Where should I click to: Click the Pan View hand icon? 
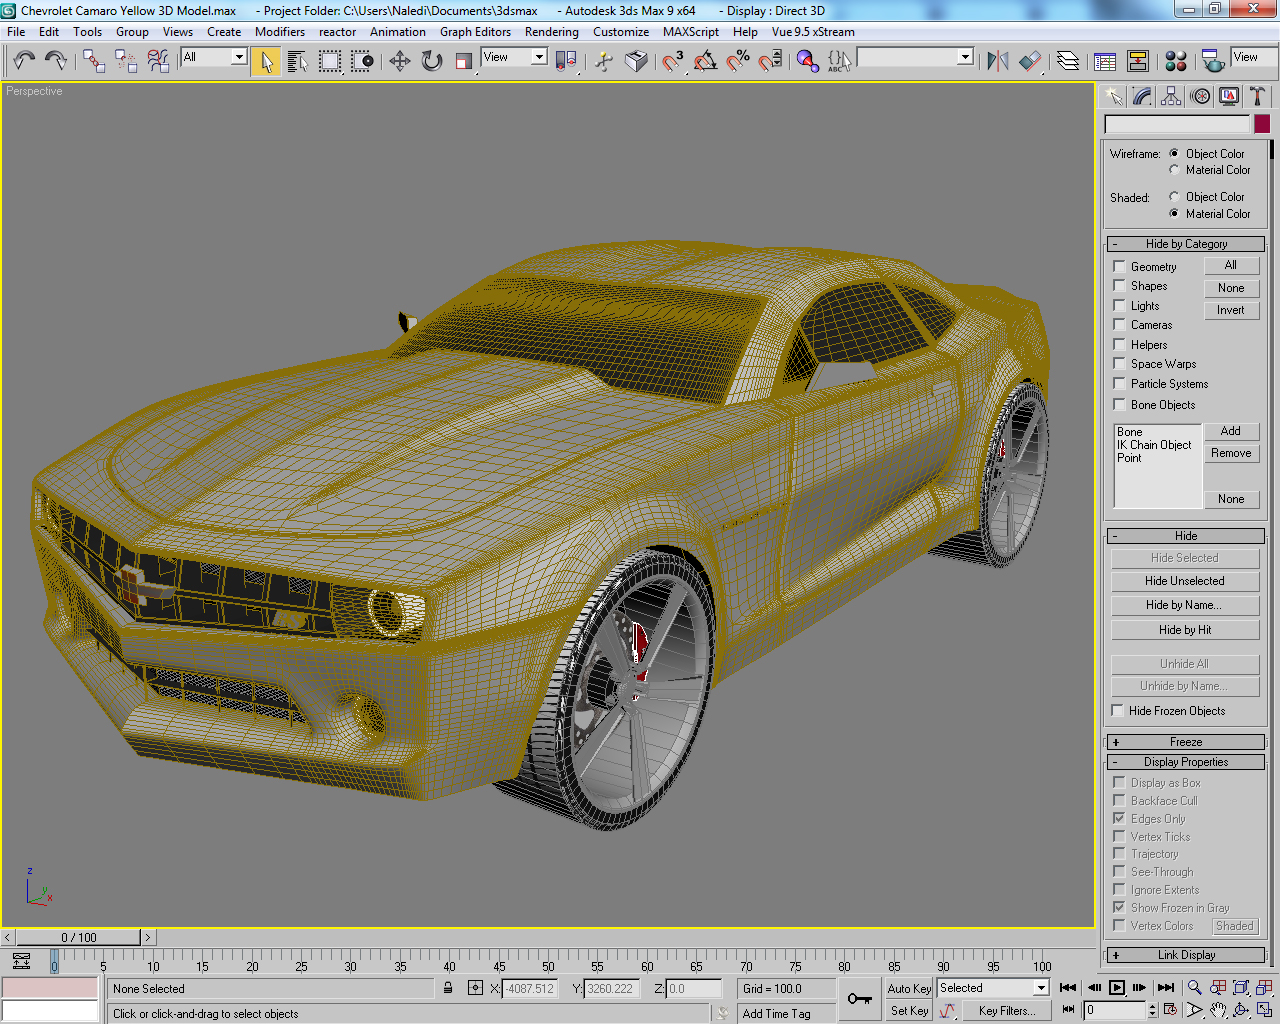(x=1217, y=1011)
